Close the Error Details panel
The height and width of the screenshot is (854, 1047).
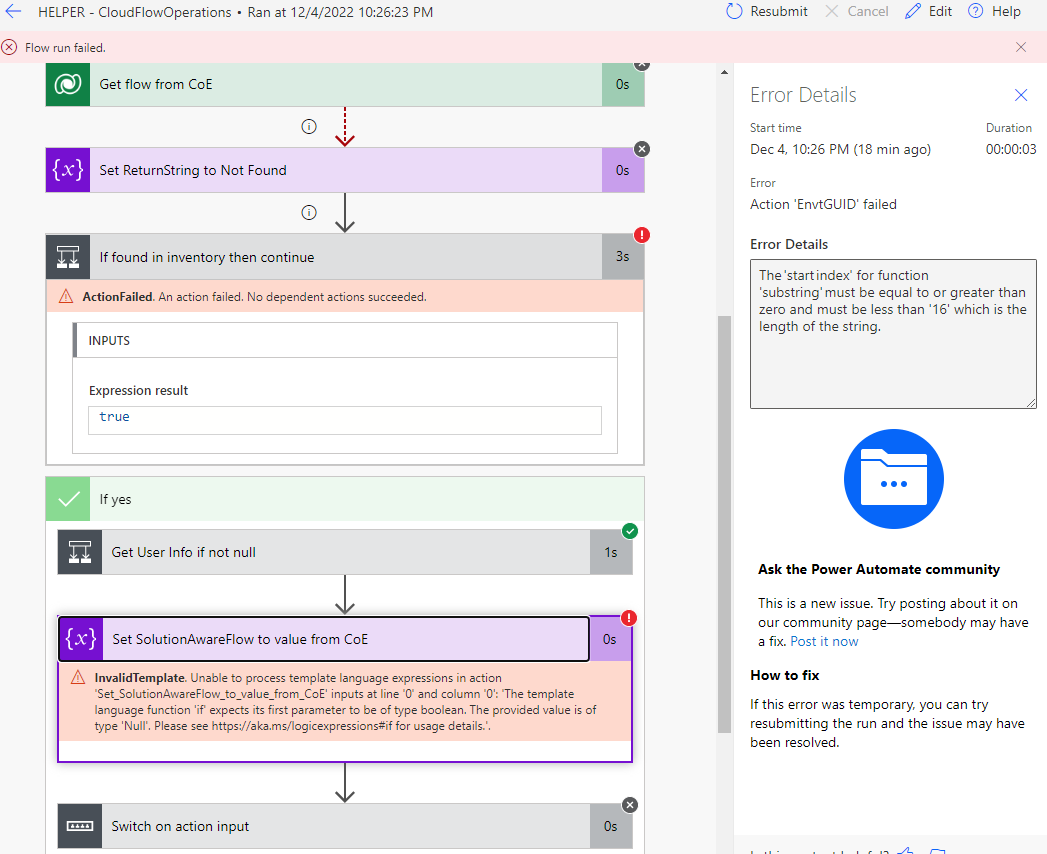(1020, 95)
